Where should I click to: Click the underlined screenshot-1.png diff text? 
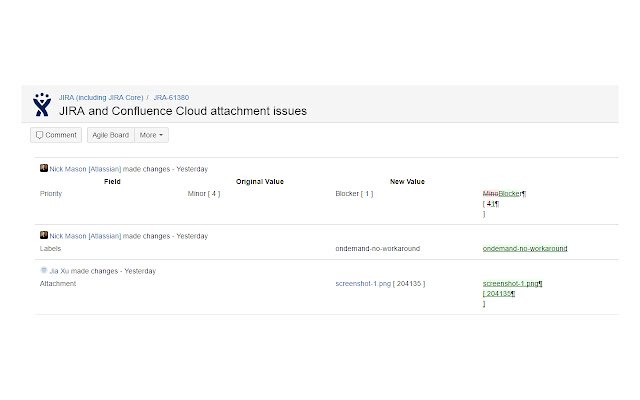click(x=511, y=284)
